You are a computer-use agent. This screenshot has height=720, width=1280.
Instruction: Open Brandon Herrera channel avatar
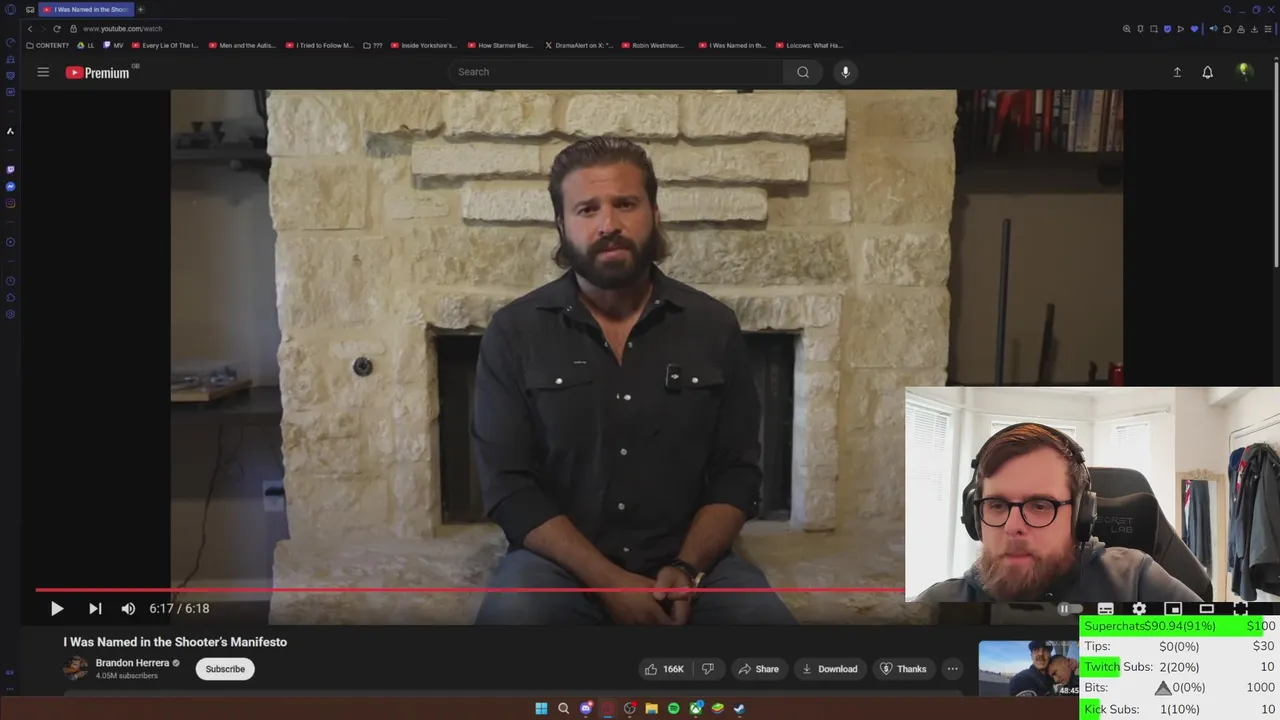click(x=75, y=668)
